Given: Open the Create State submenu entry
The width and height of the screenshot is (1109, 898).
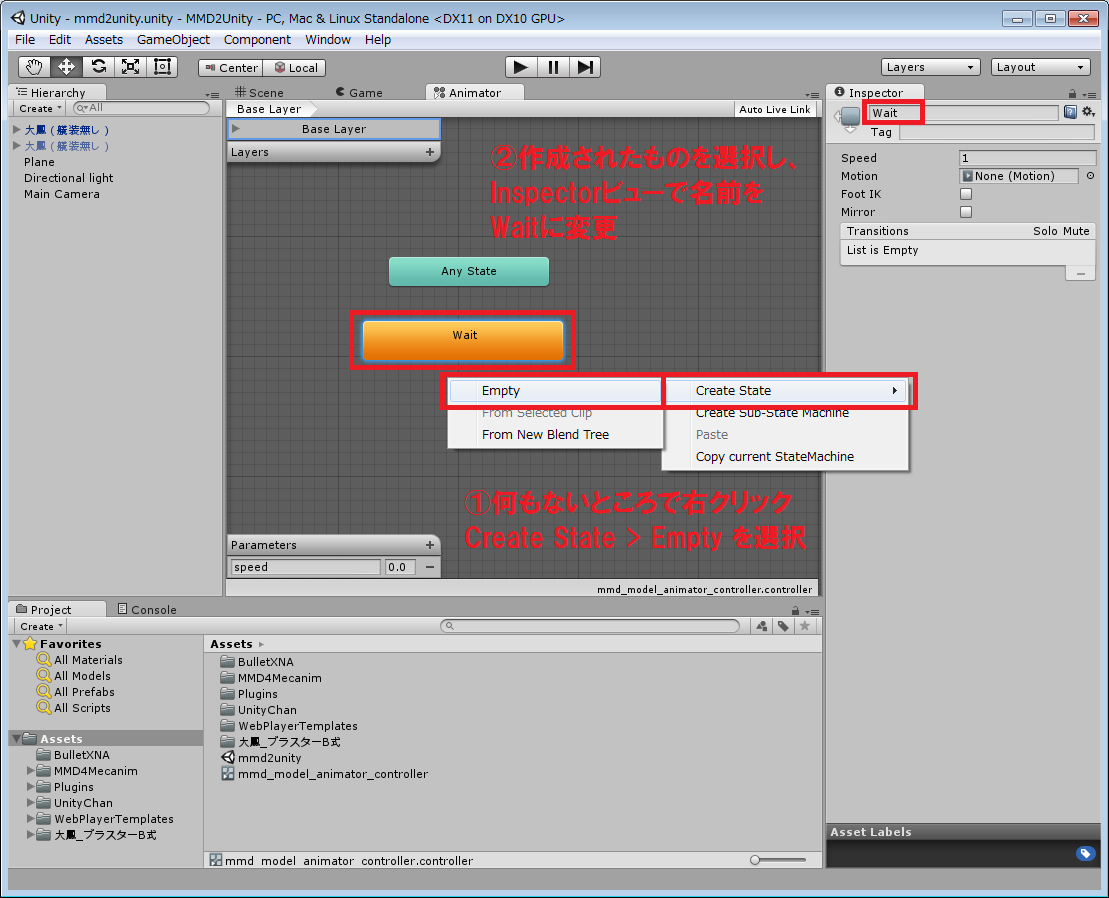Looking at the screenshot, I should coord(786,391).
